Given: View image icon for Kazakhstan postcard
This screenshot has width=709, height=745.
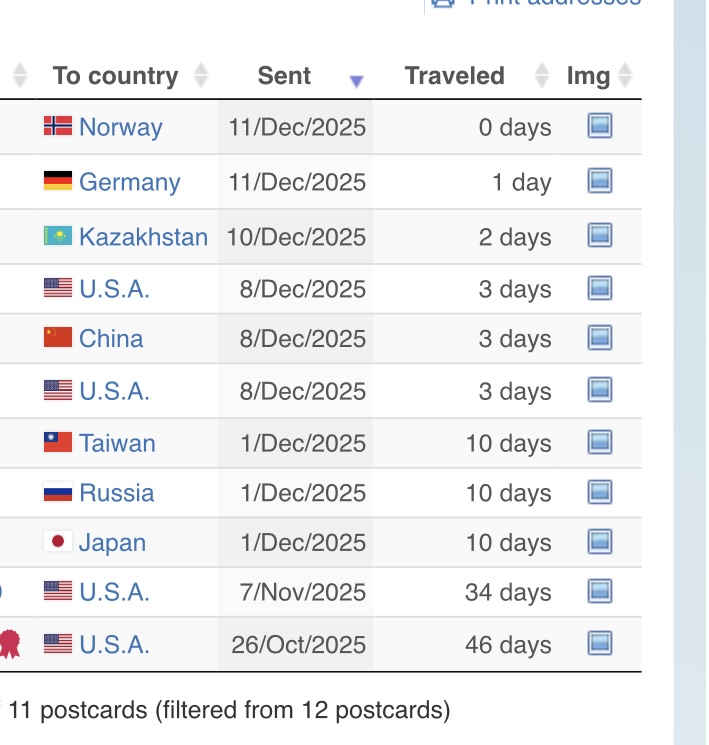Looking at the screenshot, I should [599, 235].
